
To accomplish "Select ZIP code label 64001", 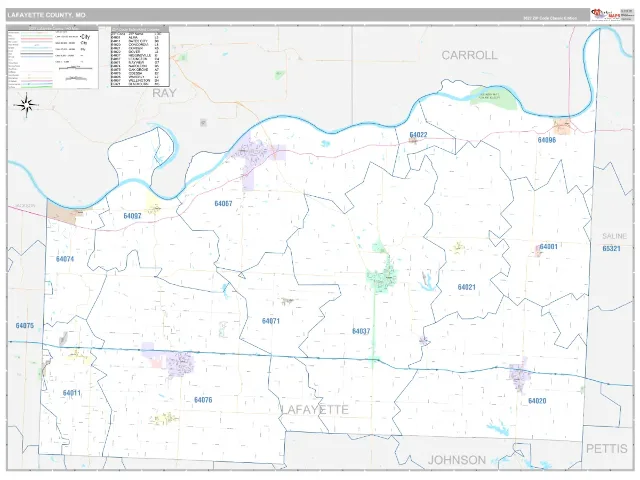I will [x=549, y=247].
